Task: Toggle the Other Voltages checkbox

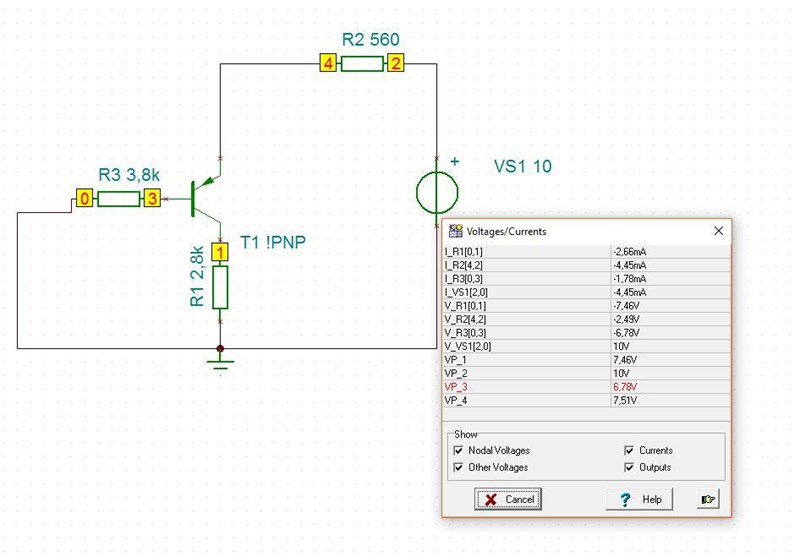Action: click(458, 467)
